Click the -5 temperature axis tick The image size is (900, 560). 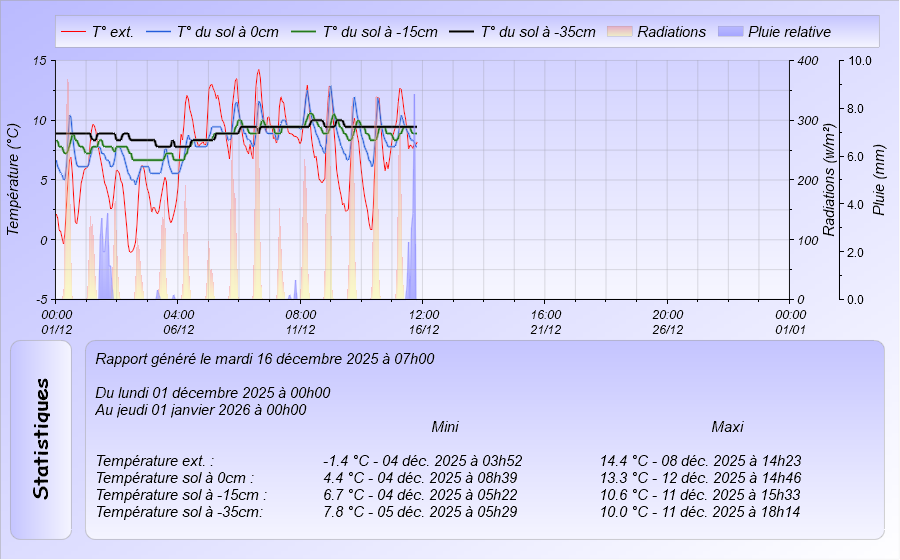(42, 300)
